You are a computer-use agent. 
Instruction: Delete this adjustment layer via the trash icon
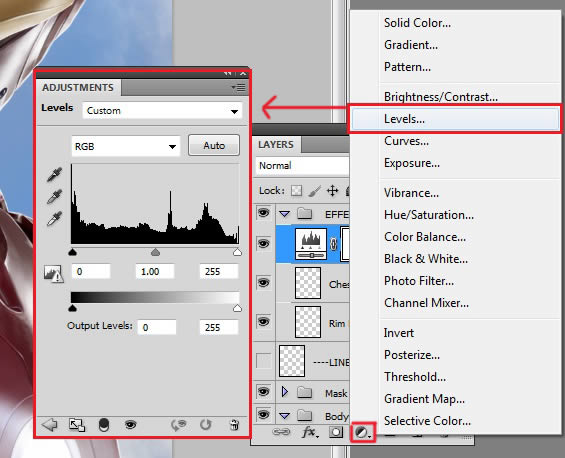coord(234,425)
